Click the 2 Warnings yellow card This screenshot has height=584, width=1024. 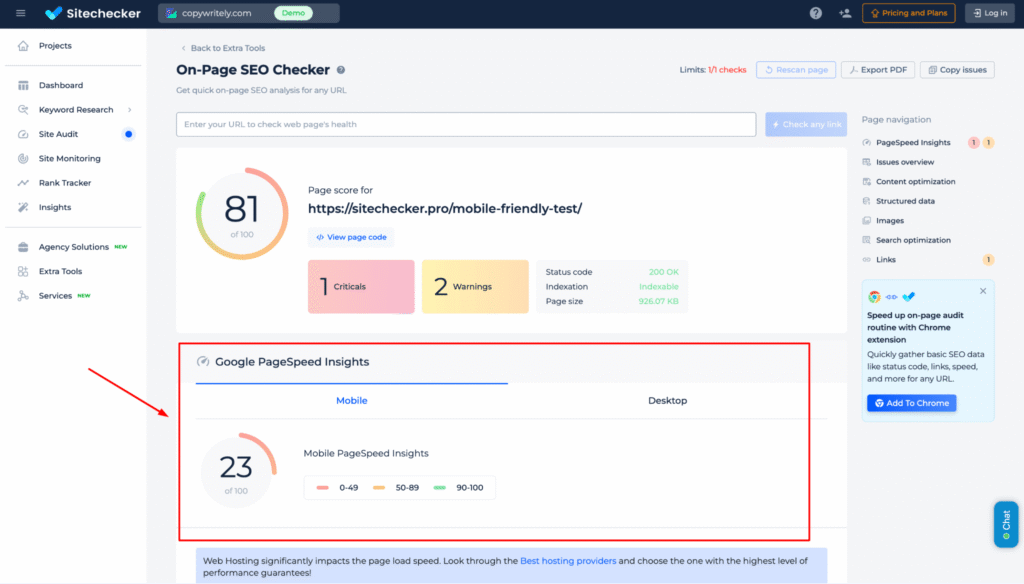[x=475, y=287]
